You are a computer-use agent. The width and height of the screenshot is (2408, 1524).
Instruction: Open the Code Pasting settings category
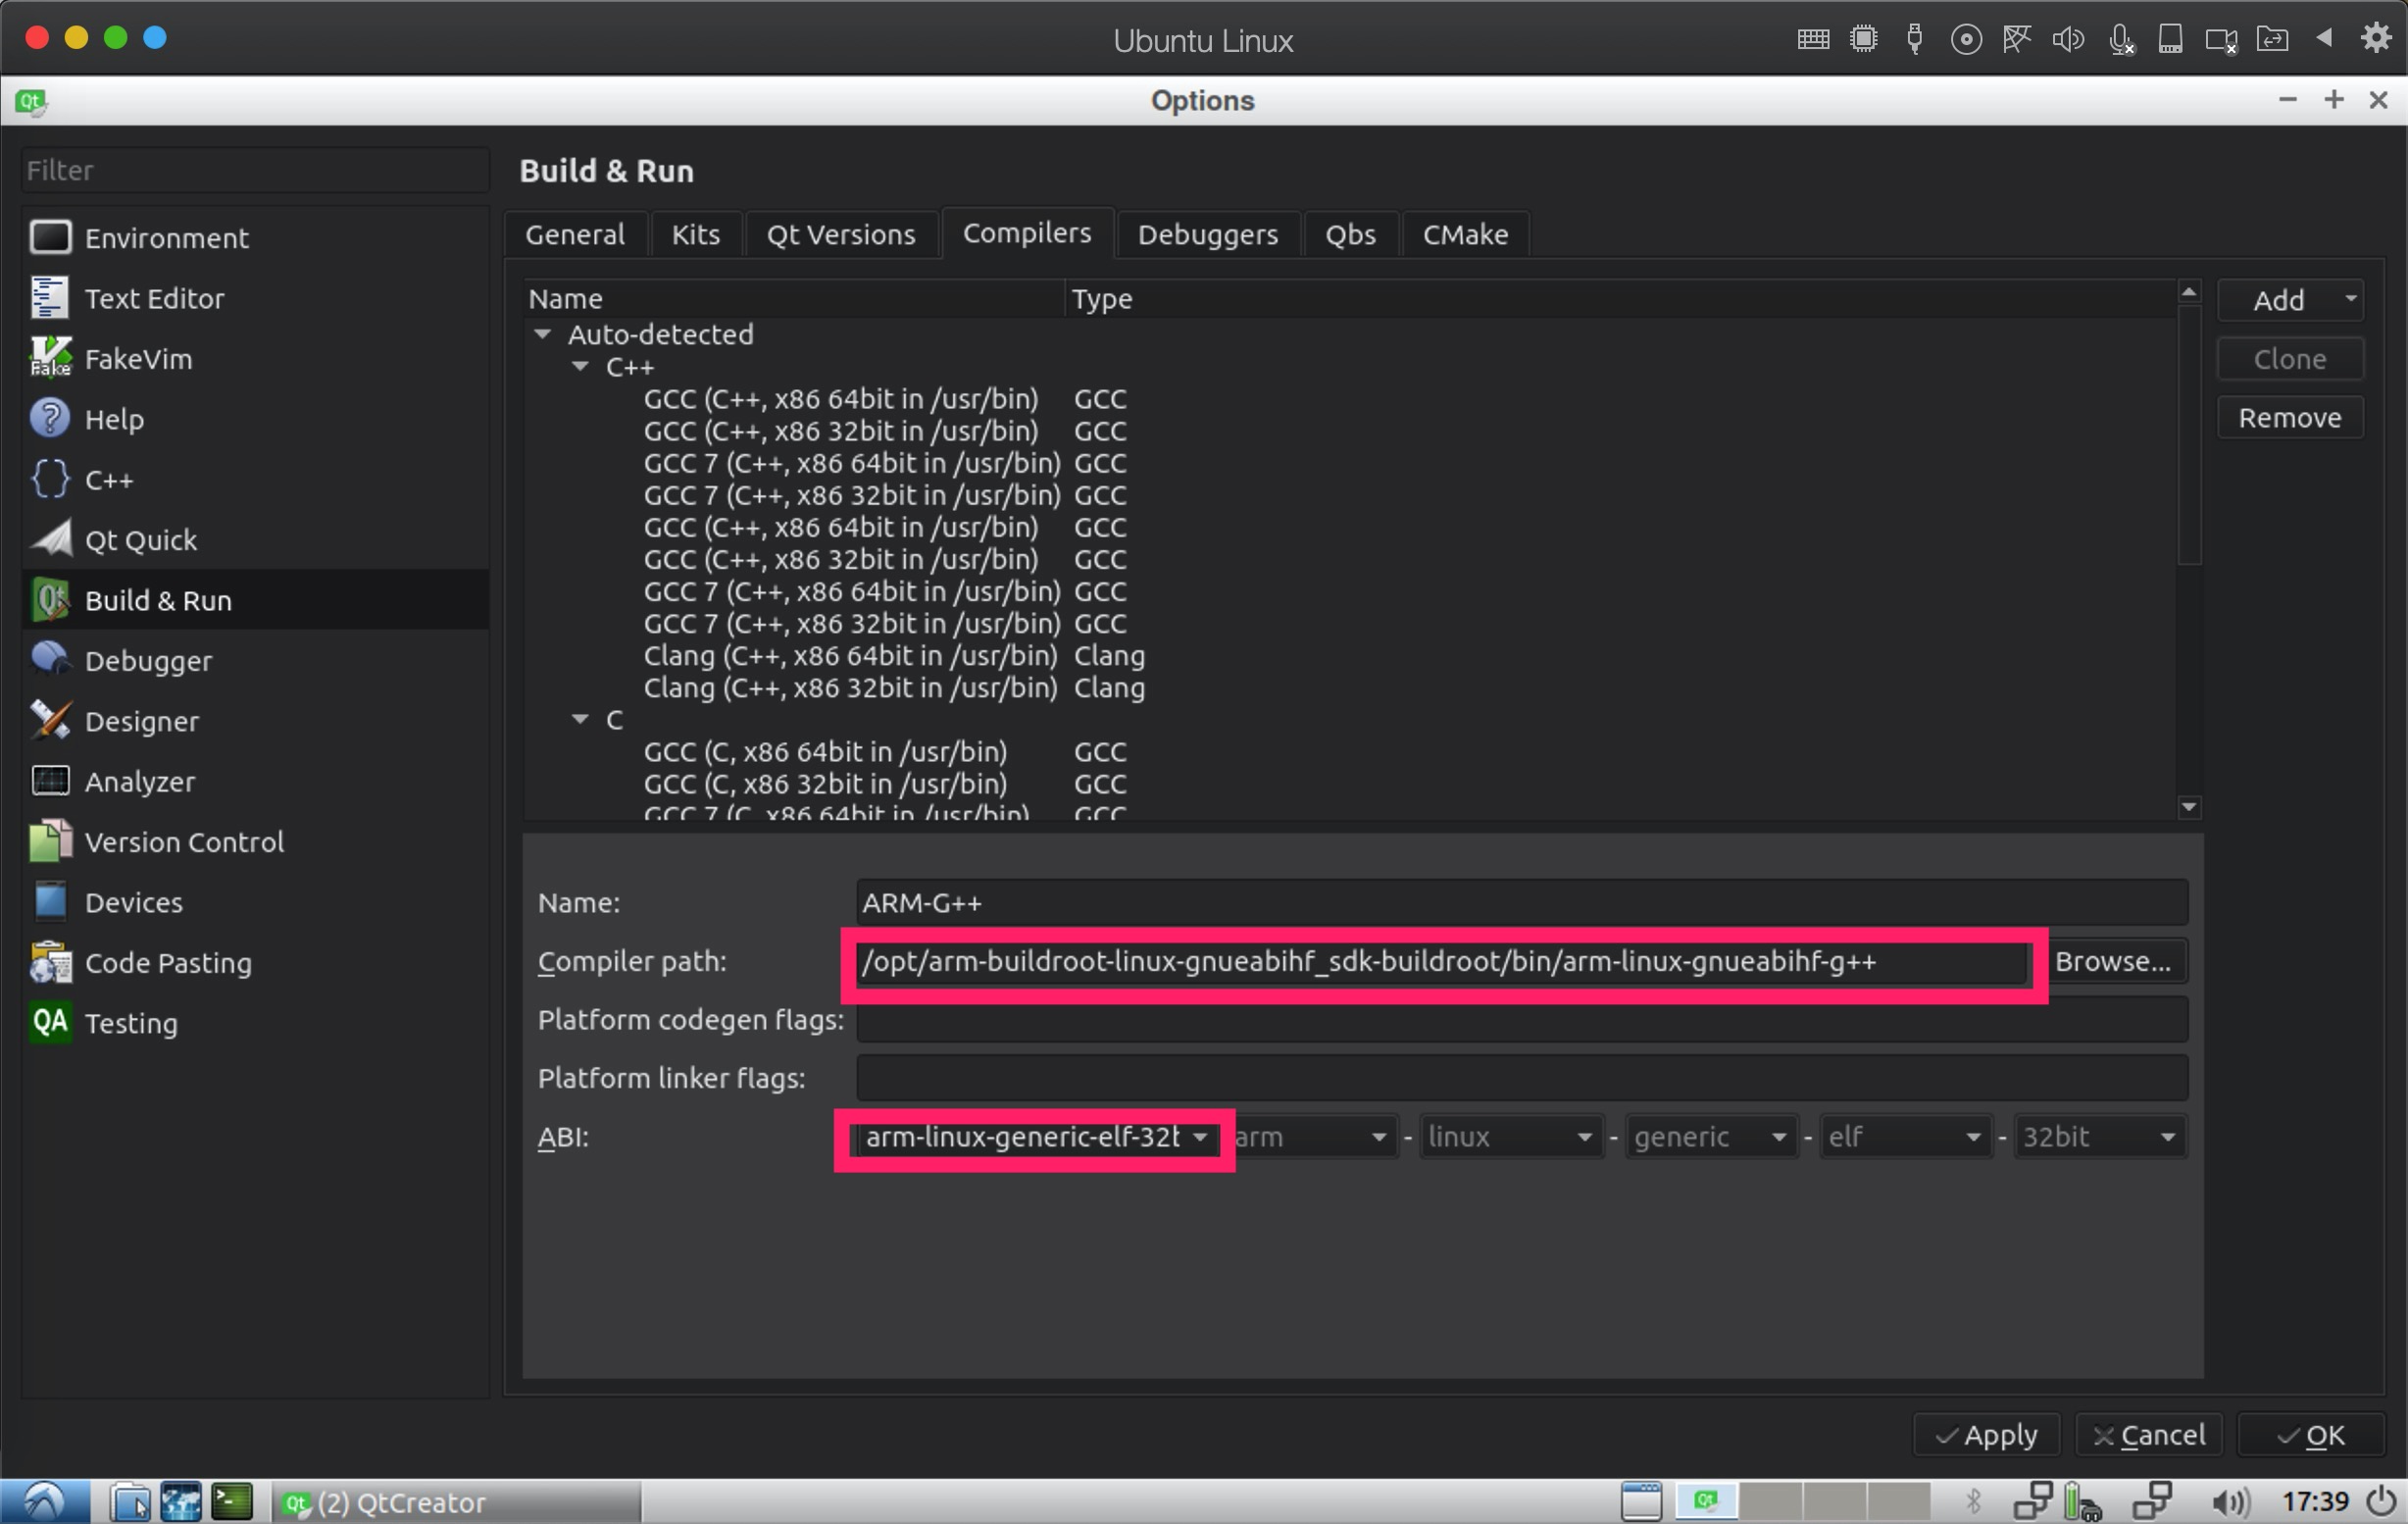coord(255,963)
